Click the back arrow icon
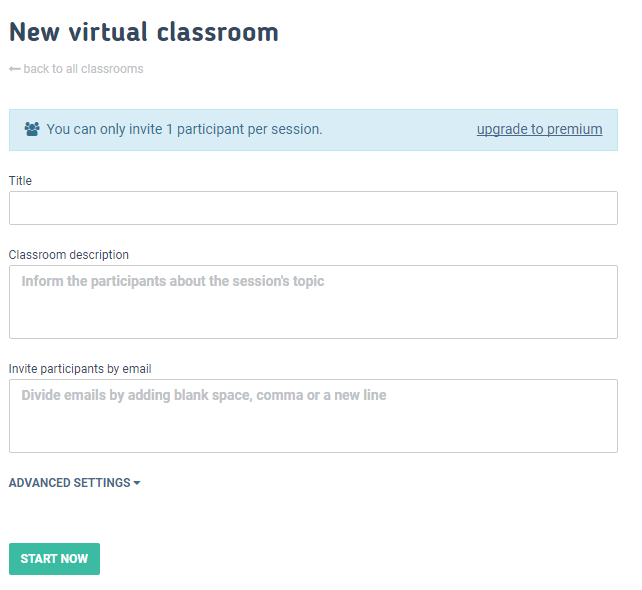 point(15,69)
